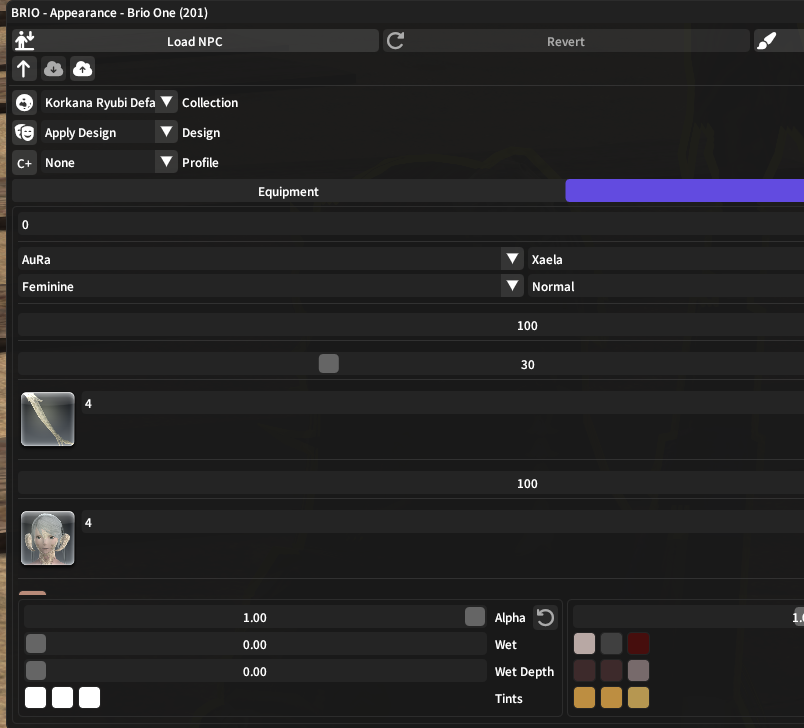
Task: Click the revert circular arrow icon
Action: (395, 41)
